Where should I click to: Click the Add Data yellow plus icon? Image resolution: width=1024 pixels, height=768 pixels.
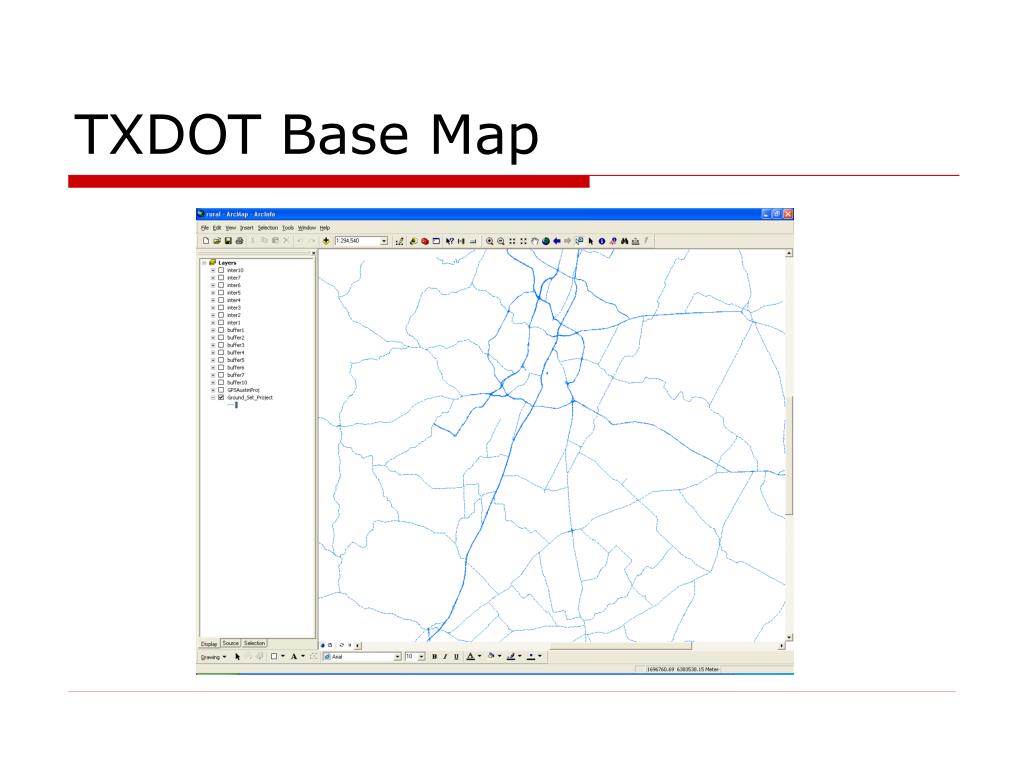326,241
